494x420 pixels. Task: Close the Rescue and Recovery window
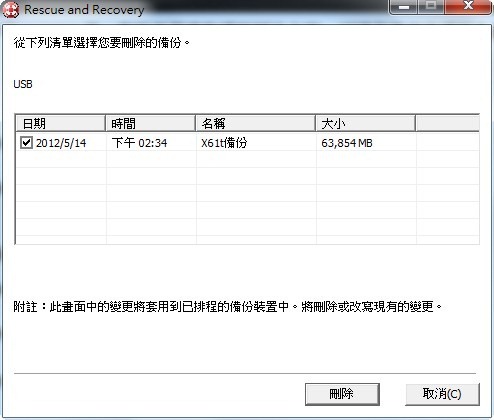click(x=468, y=6)
